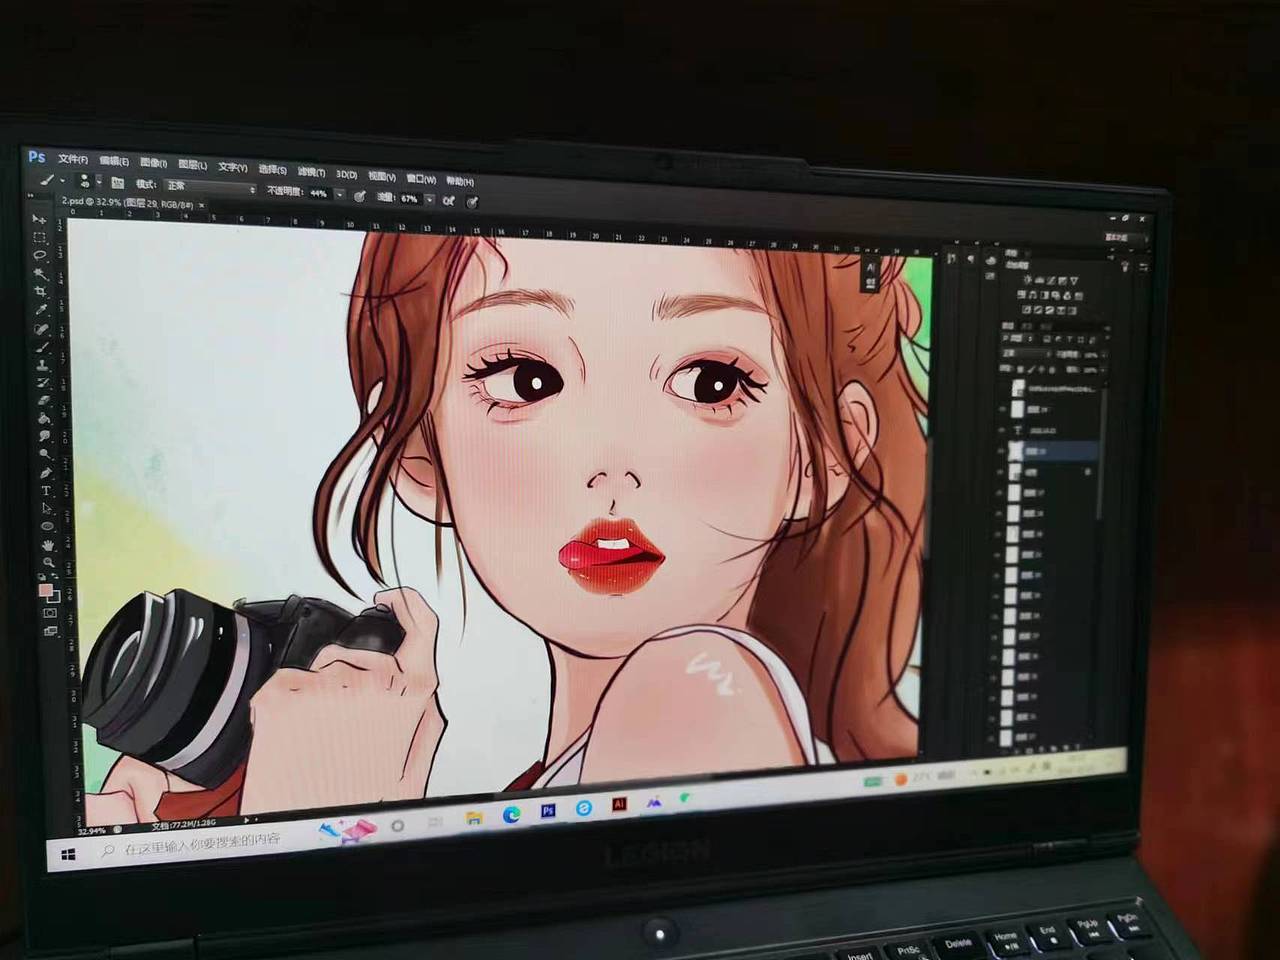Select the Clone Stamp tool
Image resolution: width=1280 pixels, height=960 pixels.
click(43, 365)
